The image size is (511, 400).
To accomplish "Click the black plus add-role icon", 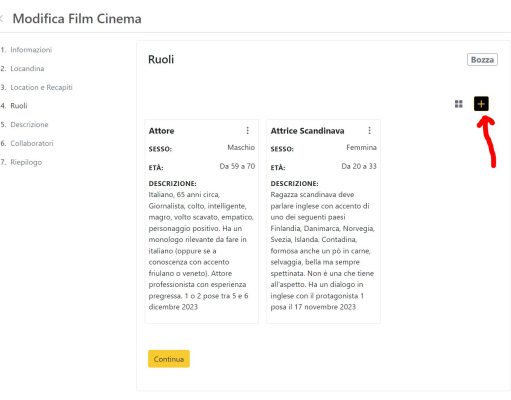I will pyautogui.click(x=481, y=104).
